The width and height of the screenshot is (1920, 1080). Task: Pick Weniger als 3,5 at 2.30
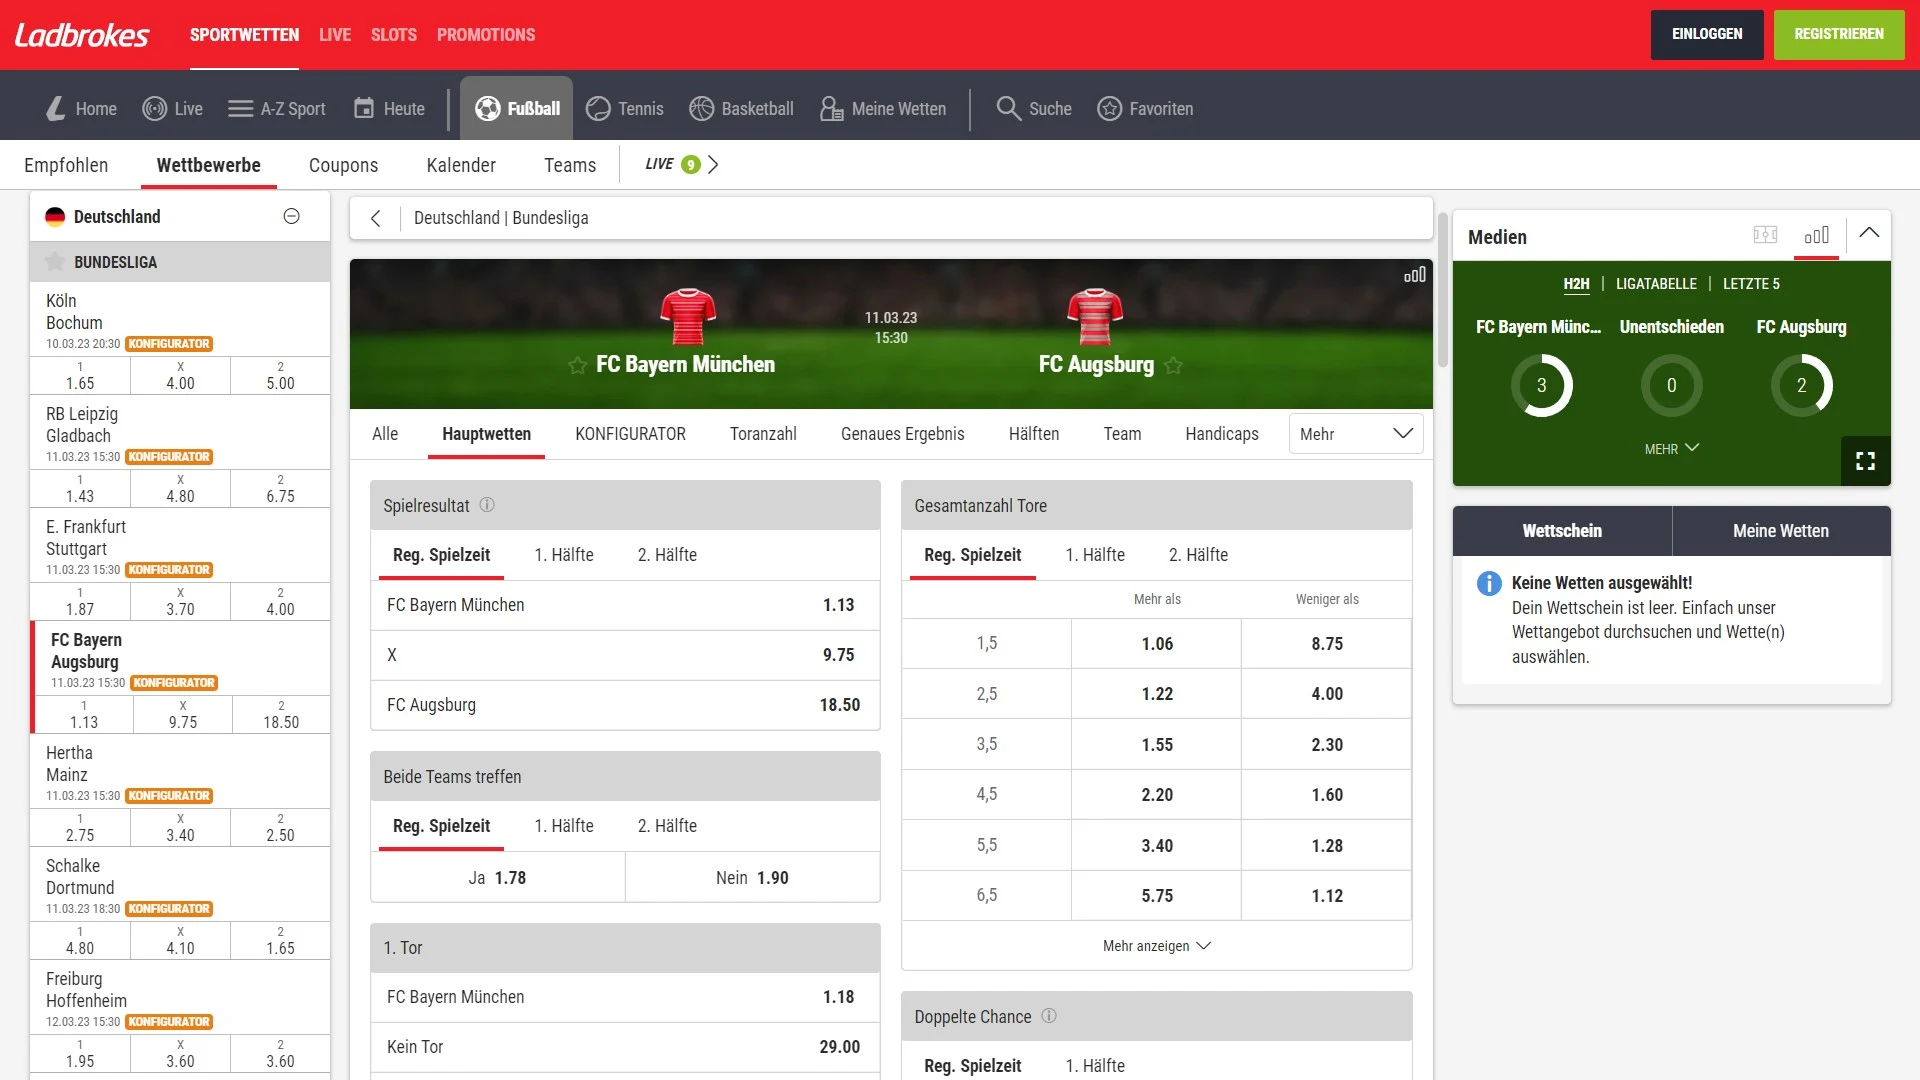1327,745
